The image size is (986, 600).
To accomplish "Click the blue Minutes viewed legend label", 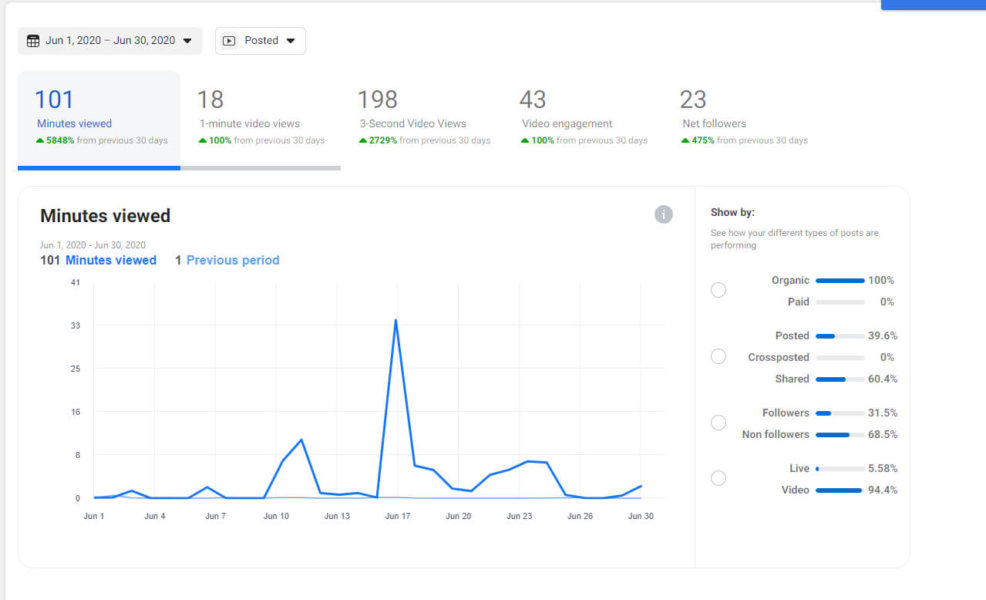I will coord(111,260).
